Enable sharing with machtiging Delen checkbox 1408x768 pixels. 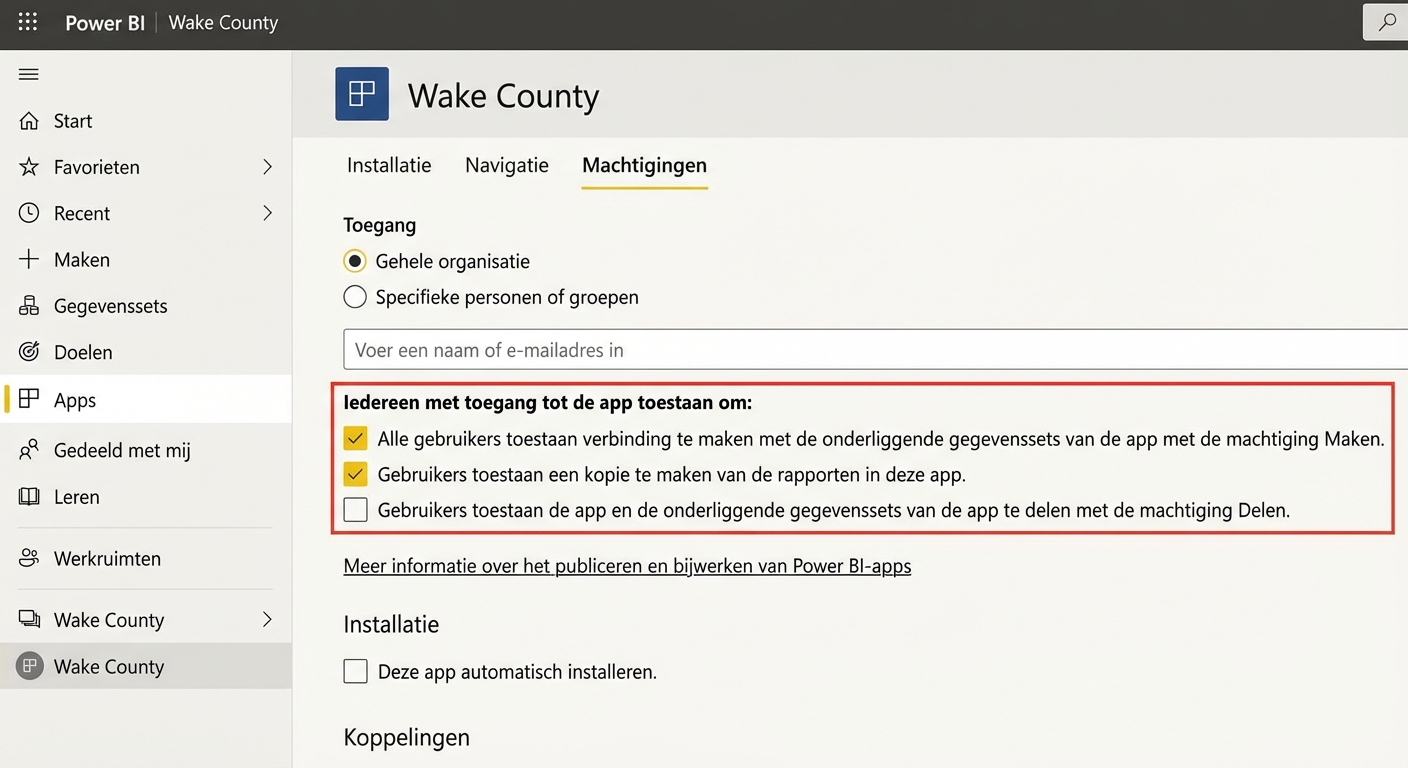(x=355, y=510)
